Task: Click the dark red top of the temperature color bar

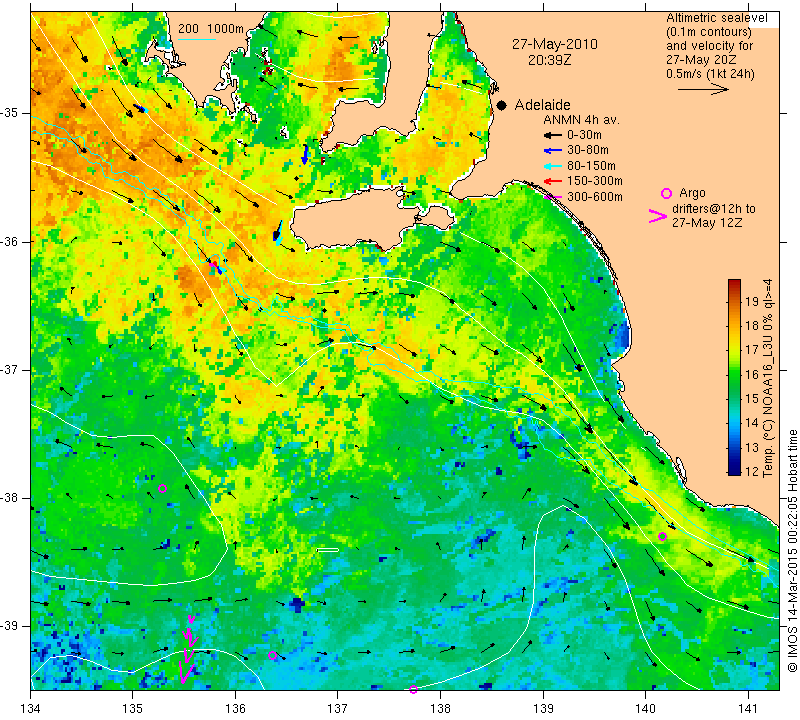Action: point(734,282)
